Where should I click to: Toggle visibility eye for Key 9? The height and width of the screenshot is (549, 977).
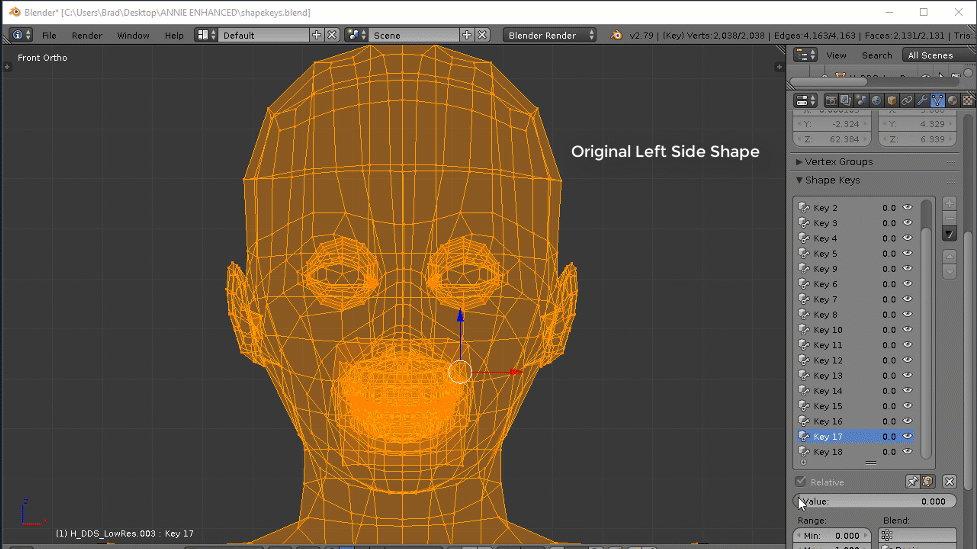tap(909, 269)
